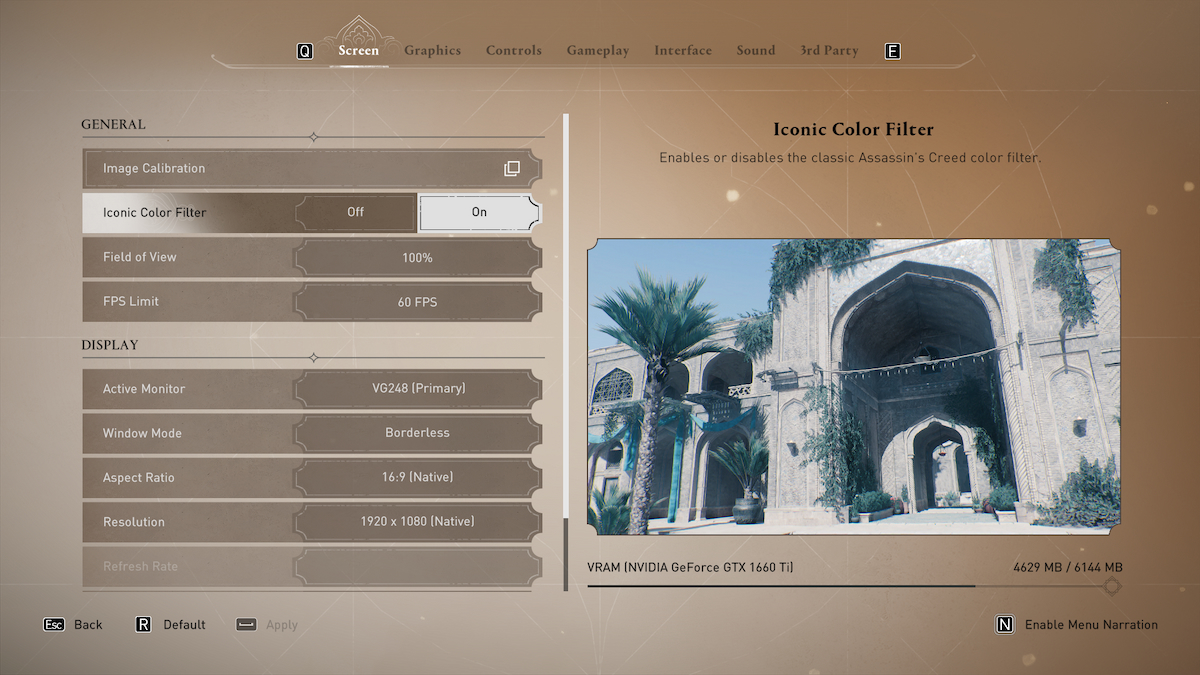The height and width of the screenshot is (675, 1200).
Task: Open the Controls tab
Action: tap(513, 51)
